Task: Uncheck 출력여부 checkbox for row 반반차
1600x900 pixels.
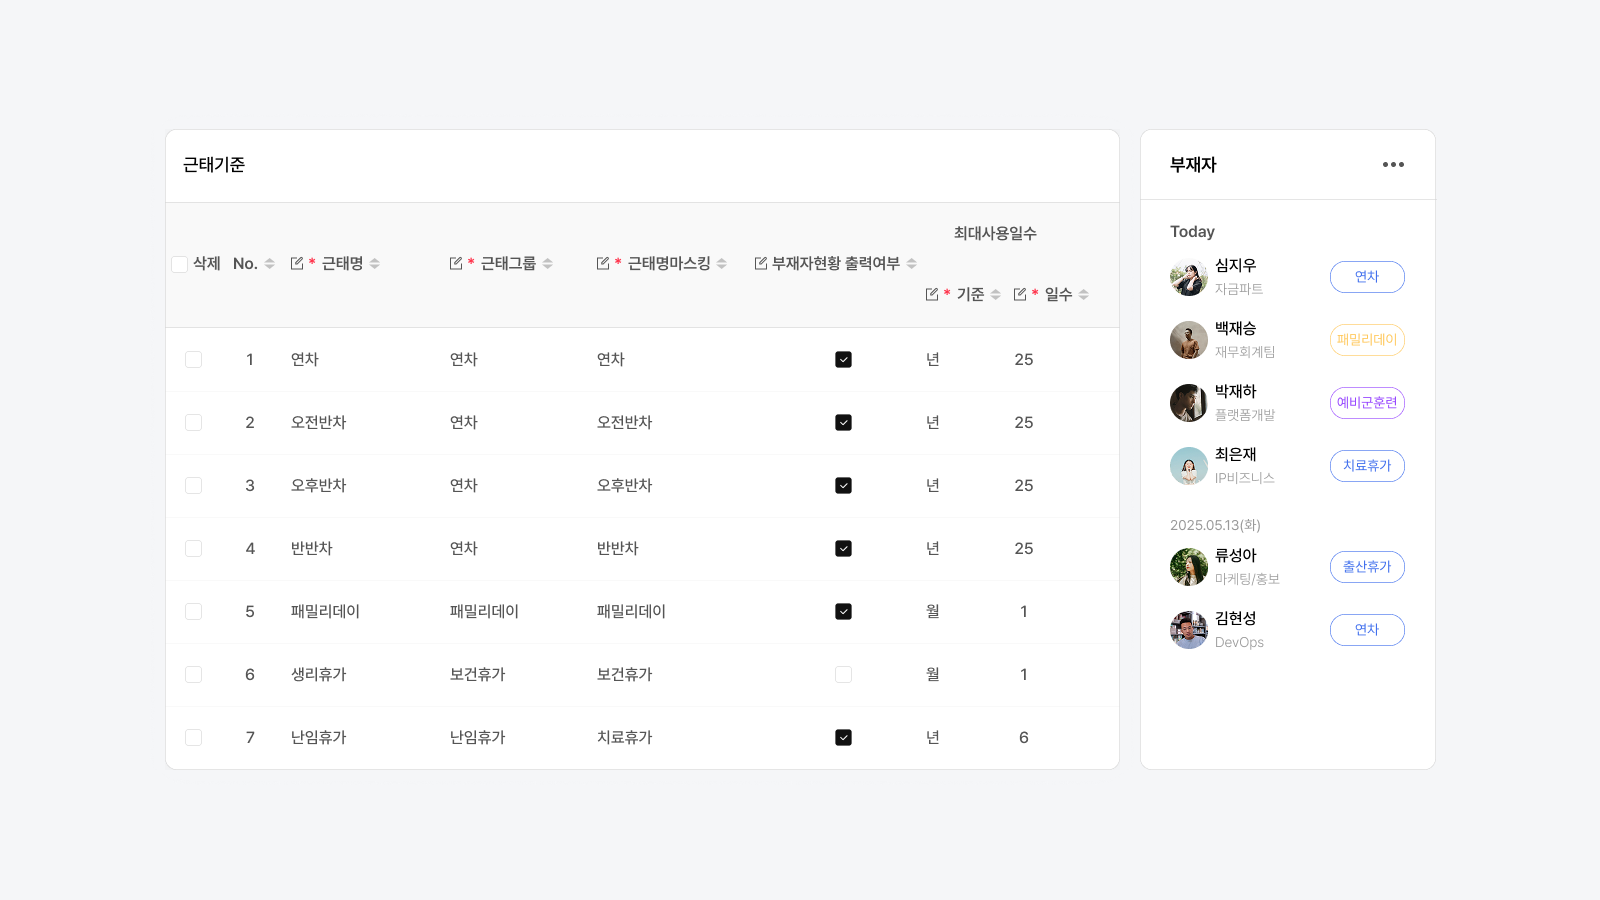Action: (844, 549)
